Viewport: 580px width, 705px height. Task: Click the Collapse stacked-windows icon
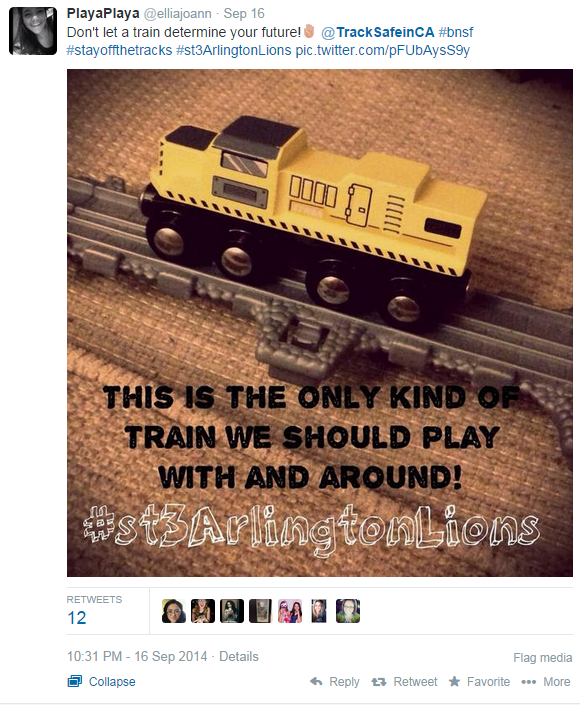tap(75, 682)
